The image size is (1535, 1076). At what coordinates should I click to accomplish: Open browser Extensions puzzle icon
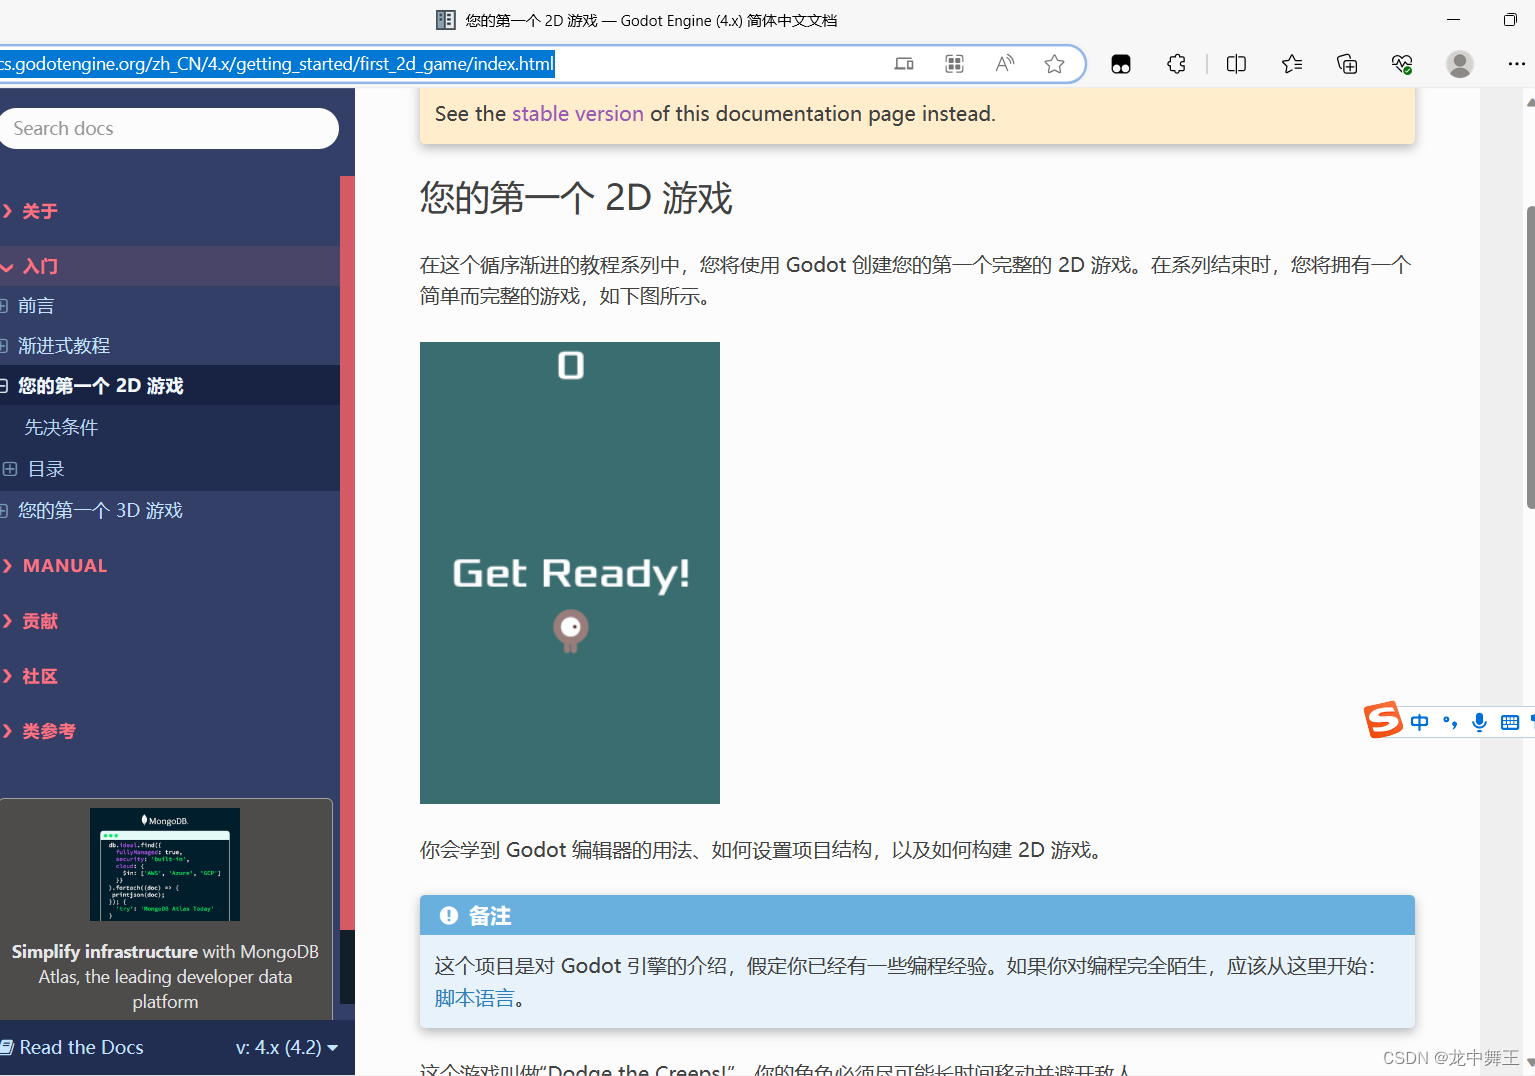1175,63
